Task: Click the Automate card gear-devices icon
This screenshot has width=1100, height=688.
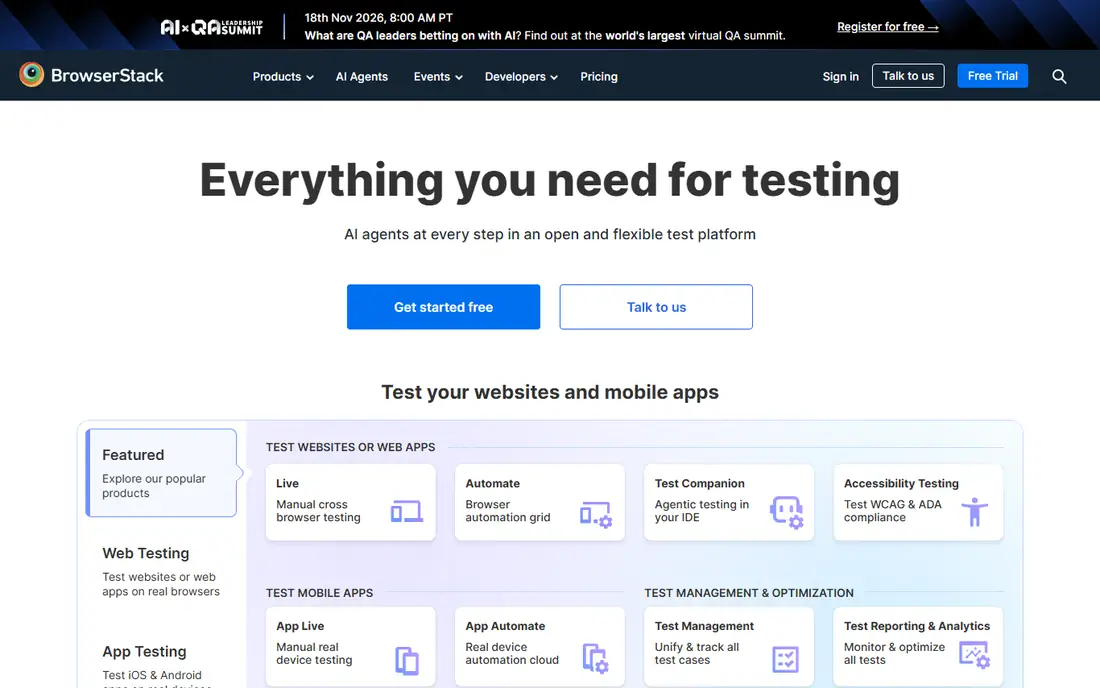Action: click(x=596, y=514)
